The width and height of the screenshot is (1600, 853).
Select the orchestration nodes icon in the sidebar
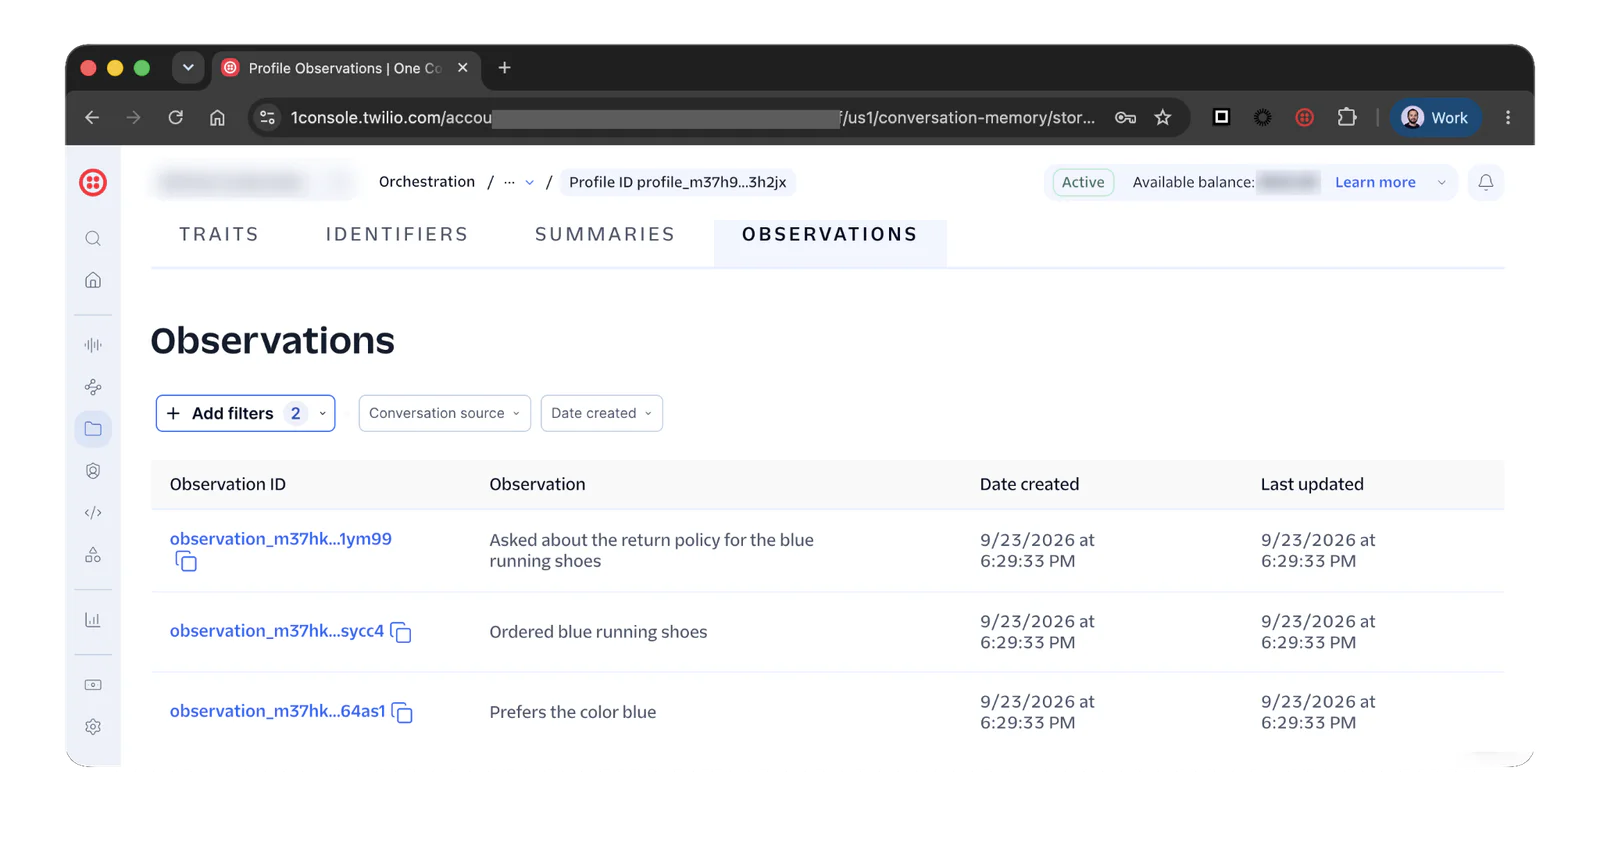tap(93, 387)
